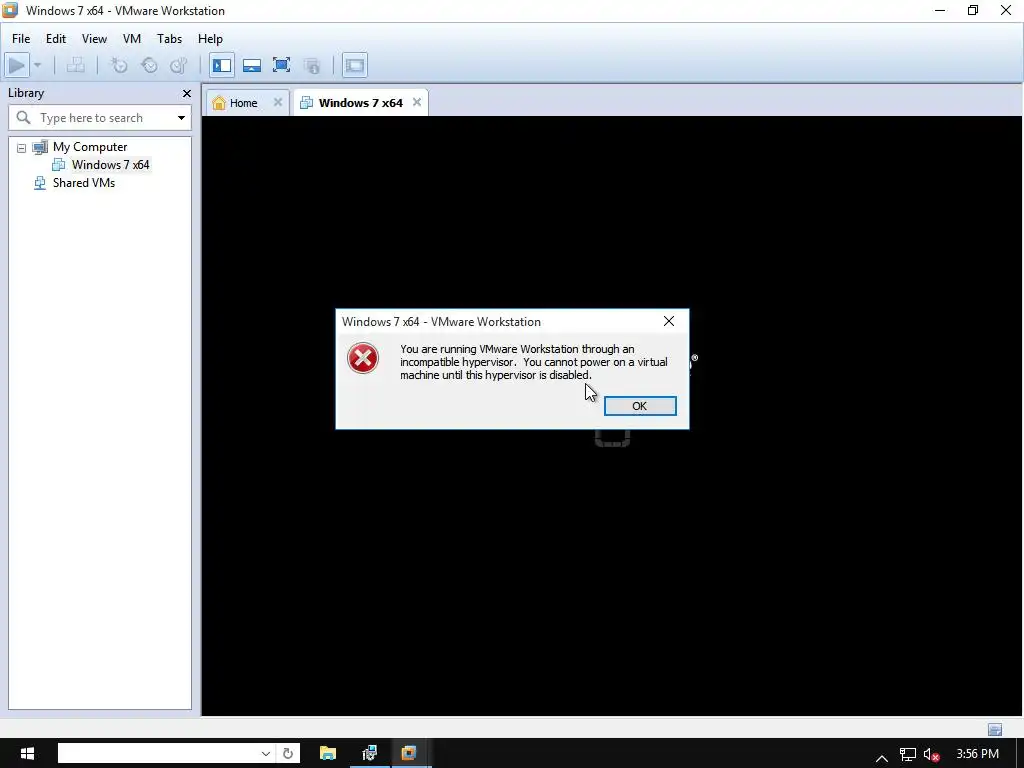The width and height of the screenshot is (1024, 768).
Task: Switch to the Windows 7 x64 tab
Action: [x=360, y=103]
